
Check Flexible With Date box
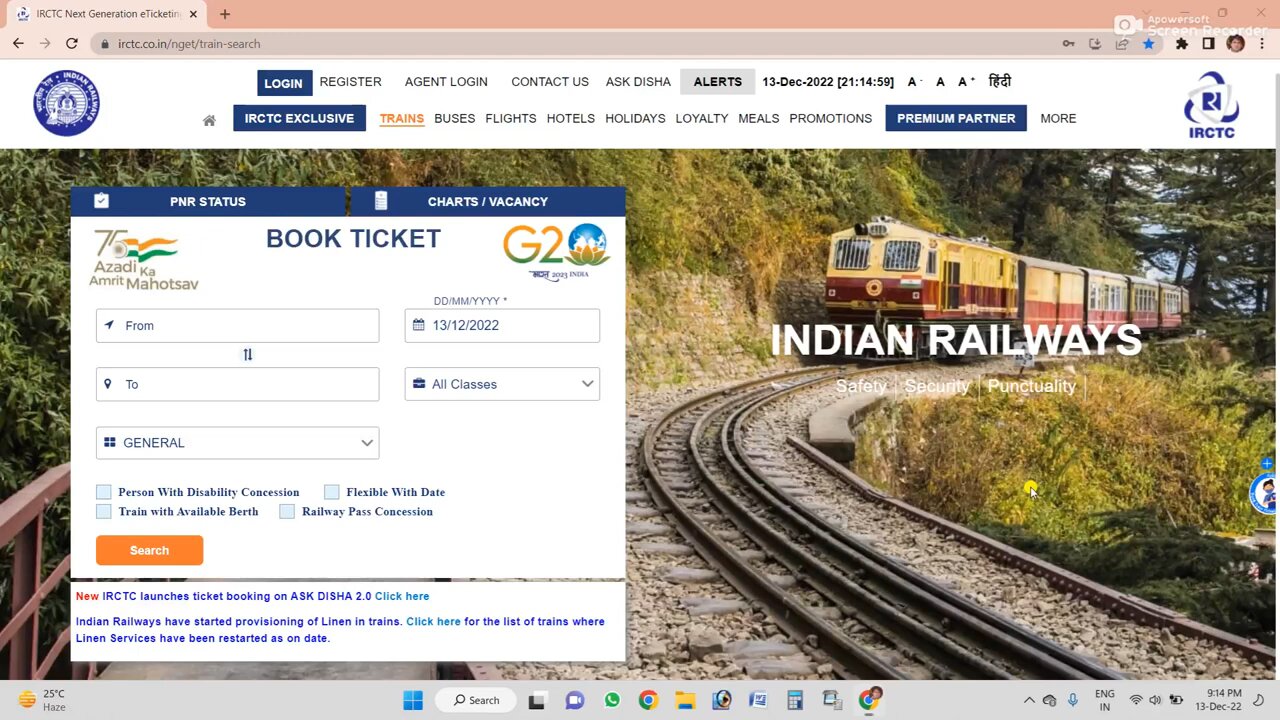(x=332, y=492)
